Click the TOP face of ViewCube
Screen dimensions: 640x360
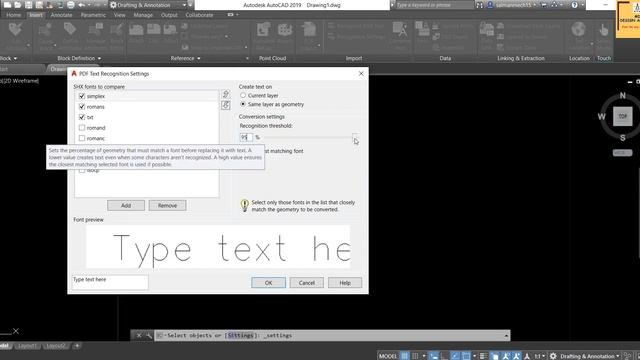(x=622, y=116)
